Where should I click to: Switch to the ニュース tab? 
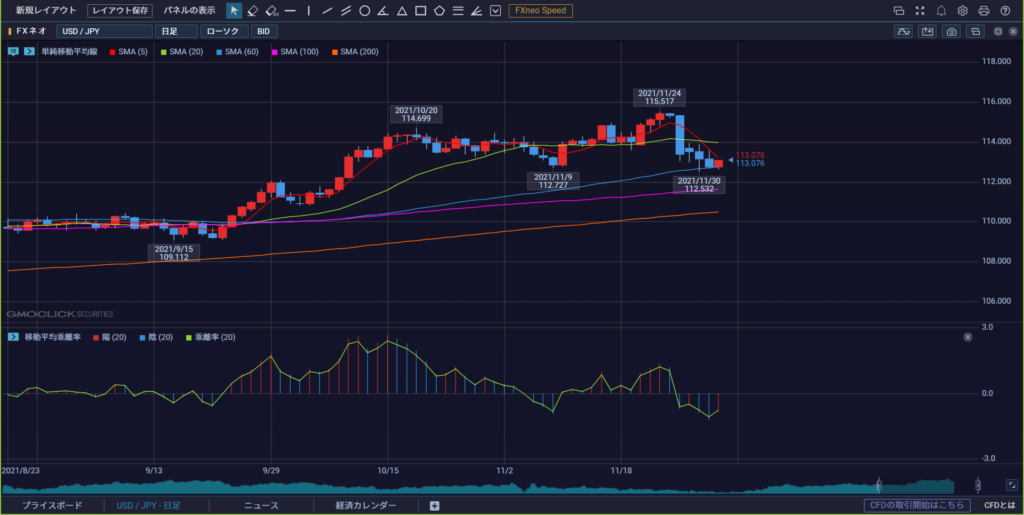pos(261,505)
